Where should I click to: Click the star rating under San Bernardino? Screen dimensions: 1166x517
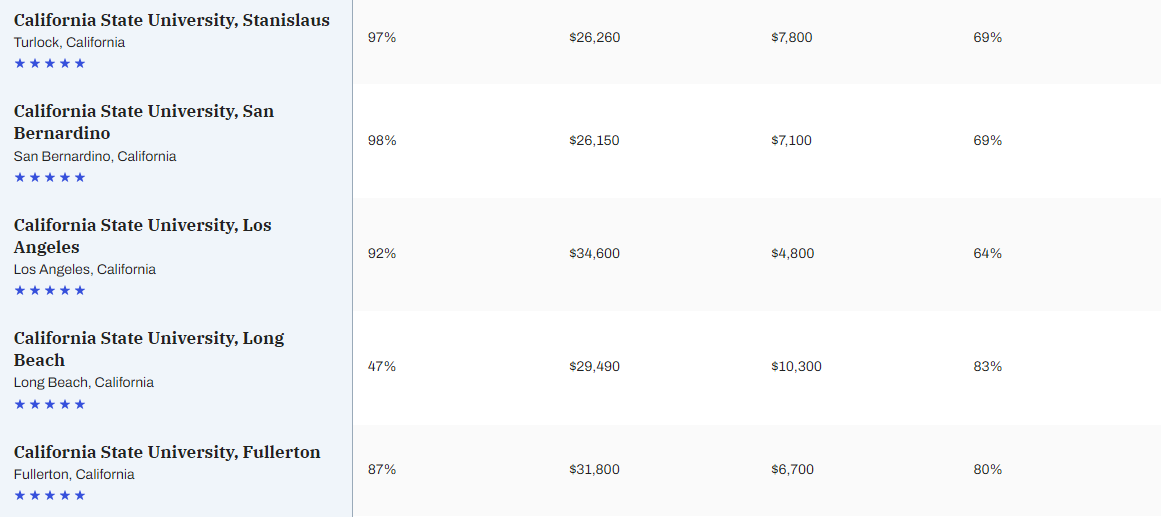point(50,177)
